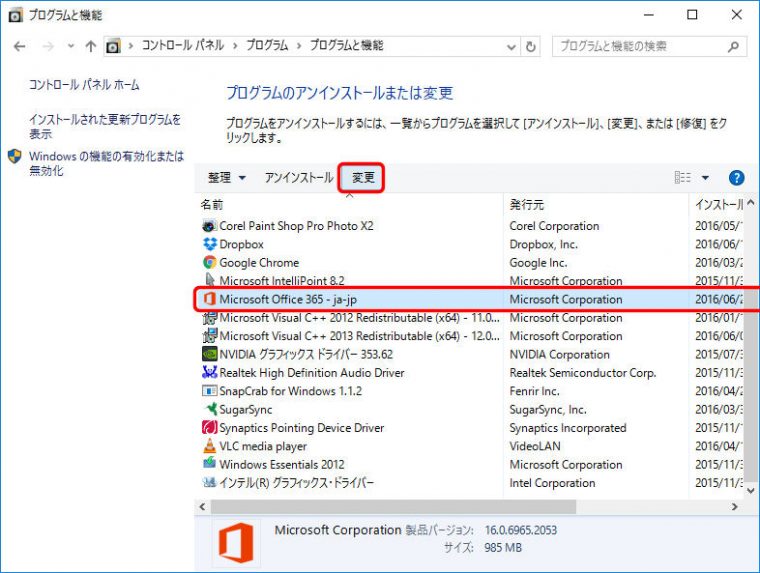The image size is (760, 573).
Task: Expand the chevron after プログラム in the address bar
Action: tap(299, 46)
